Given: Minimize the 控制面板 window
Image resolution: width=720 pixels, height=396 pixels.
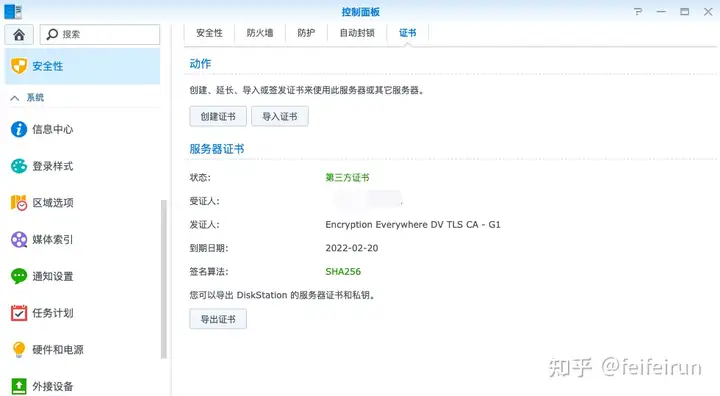Looking at the screenshot, I should [661, 11].
